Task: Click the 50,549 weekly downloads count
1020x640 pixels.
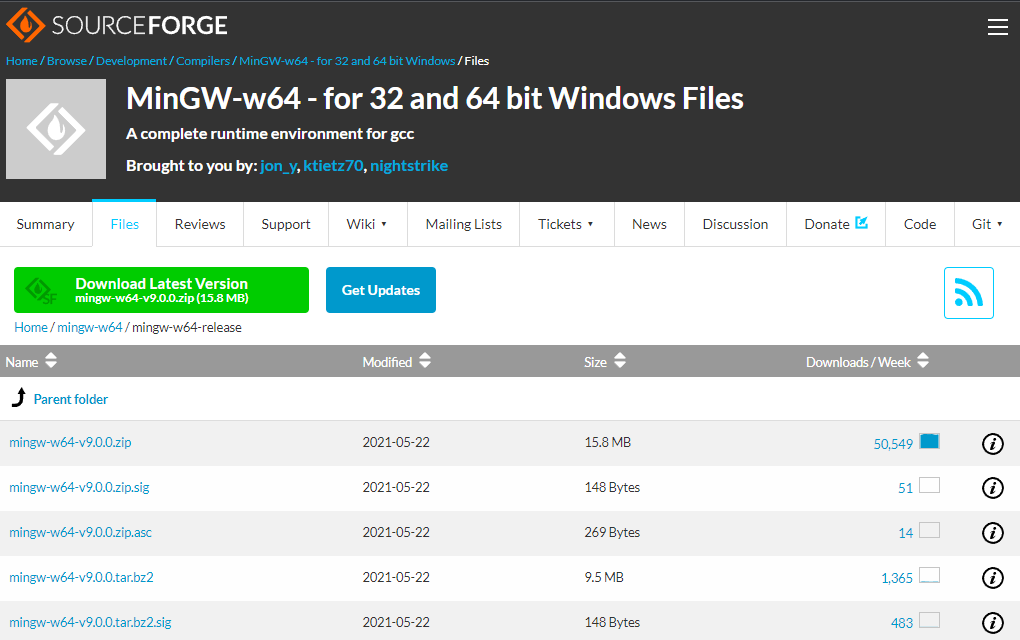Action: (x=893, y=444)
